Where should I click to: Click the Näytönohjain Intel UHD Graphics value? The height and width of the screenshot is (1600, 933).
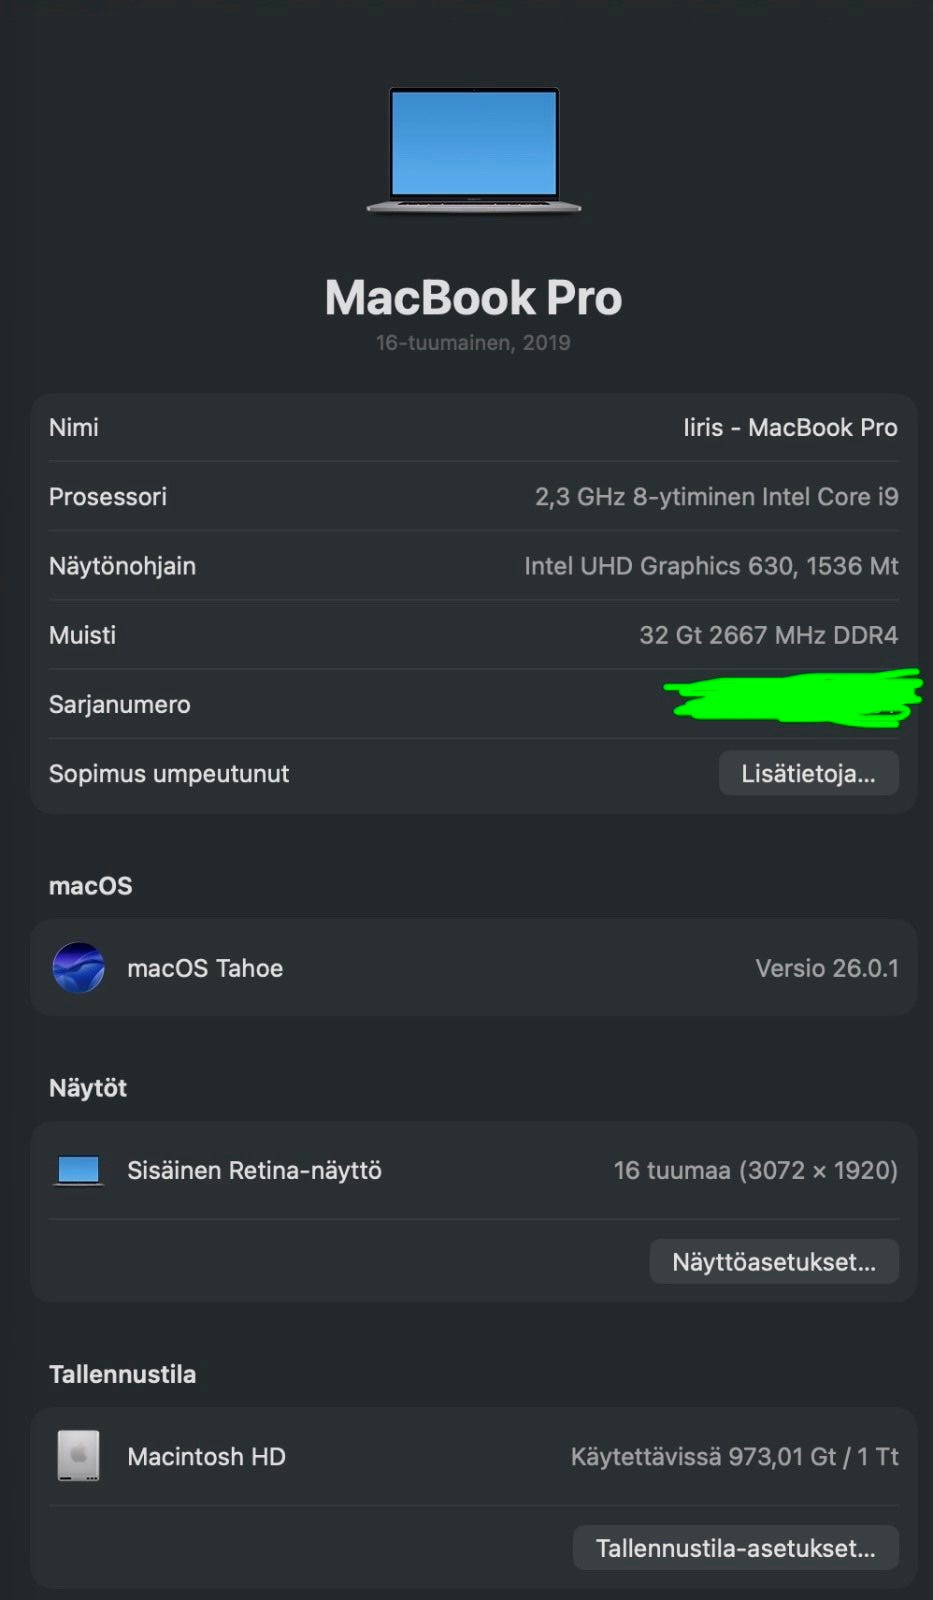(711, 566)
